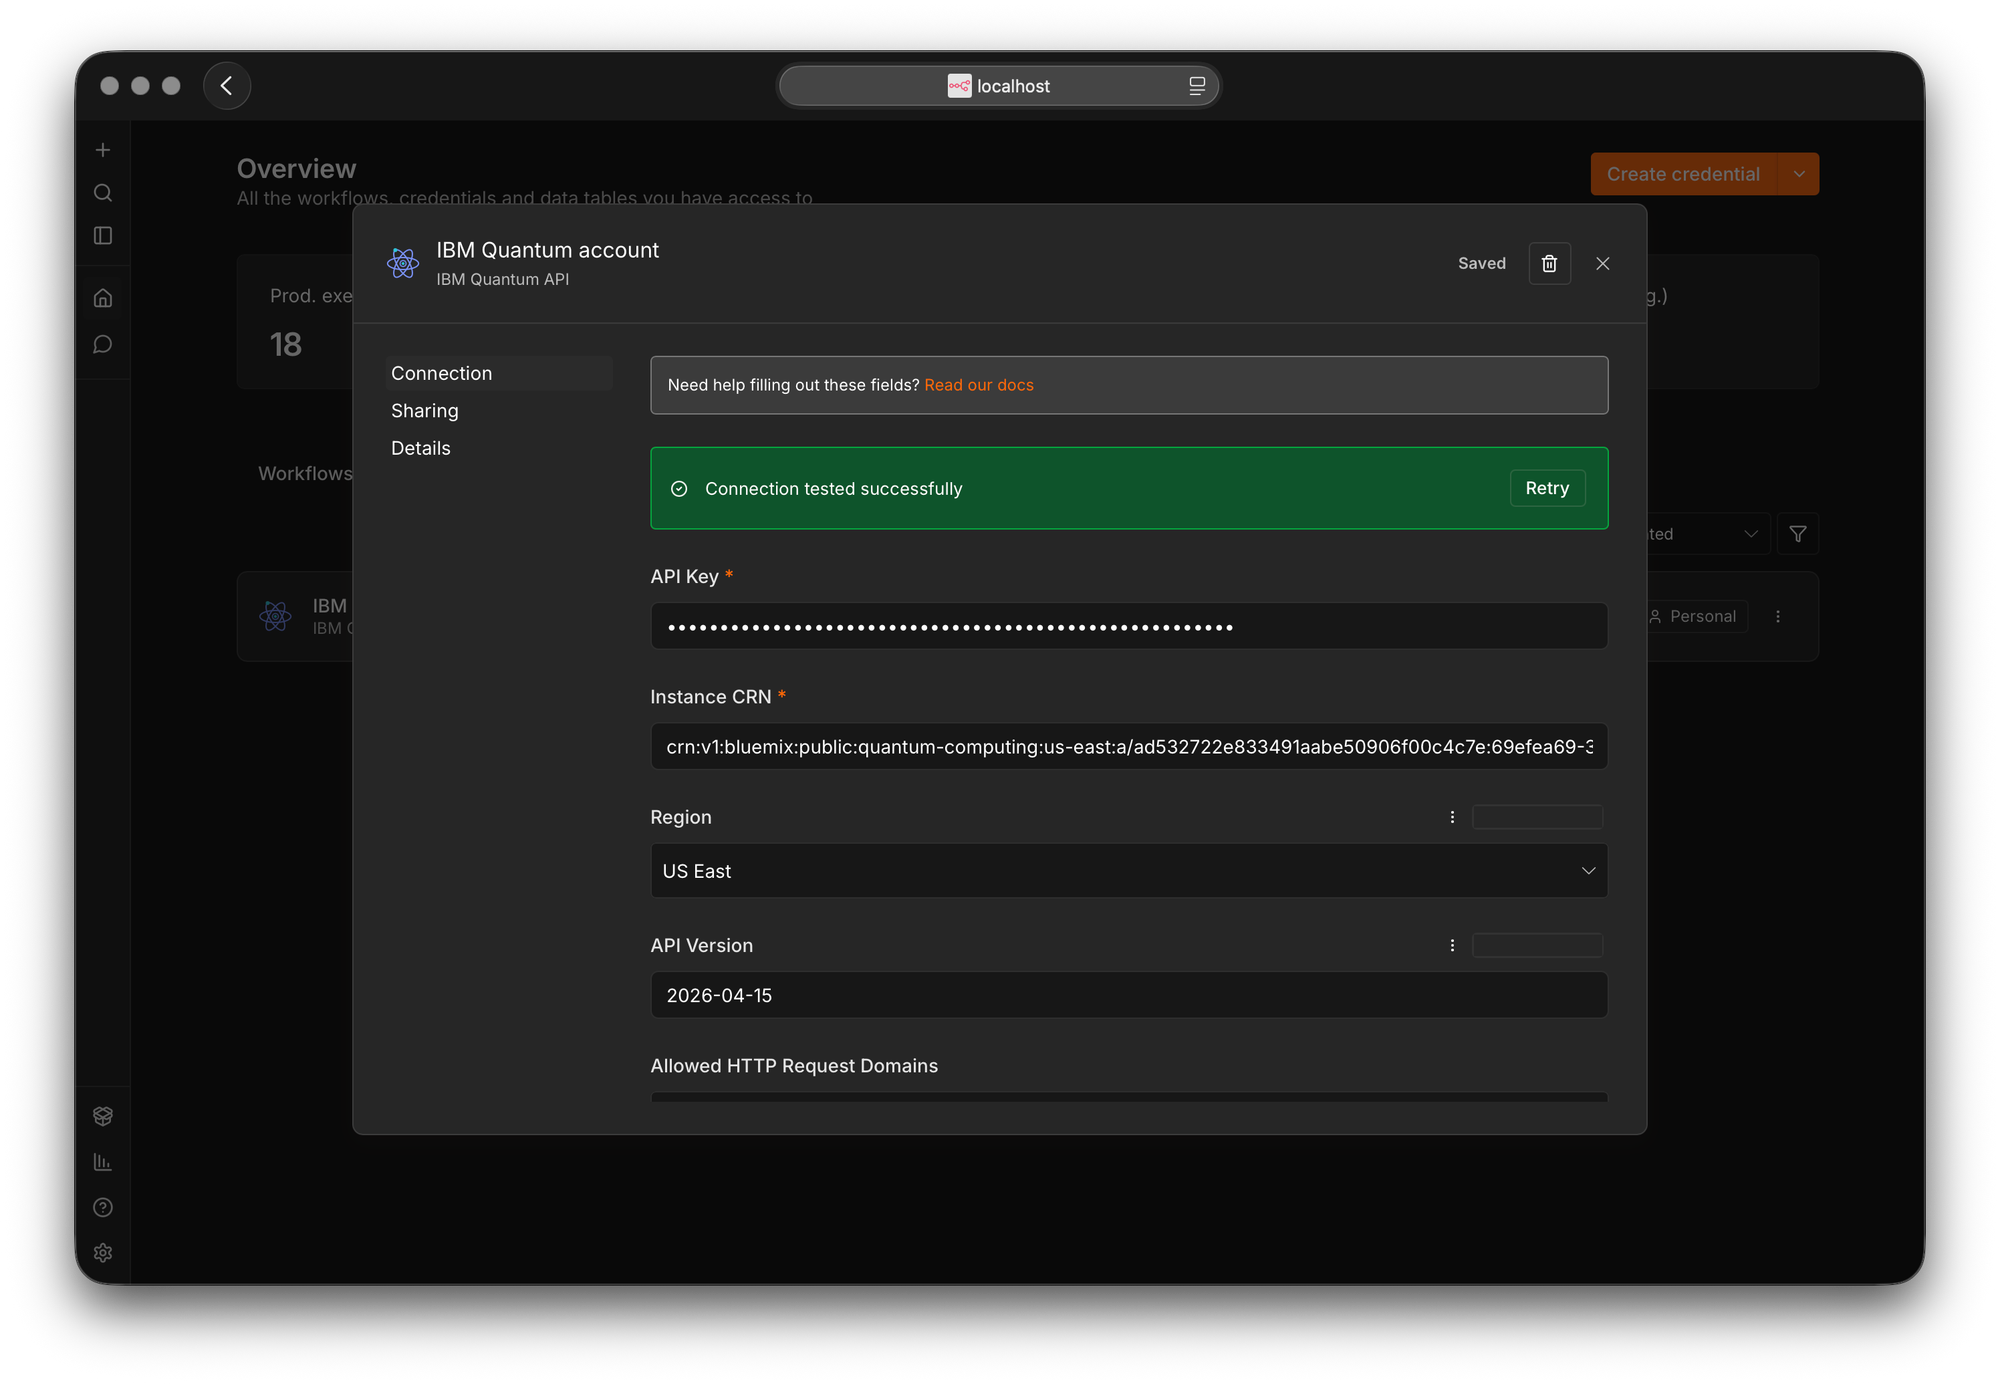
Task: Click the Instance CRN input field
Action: point(1129,747)
